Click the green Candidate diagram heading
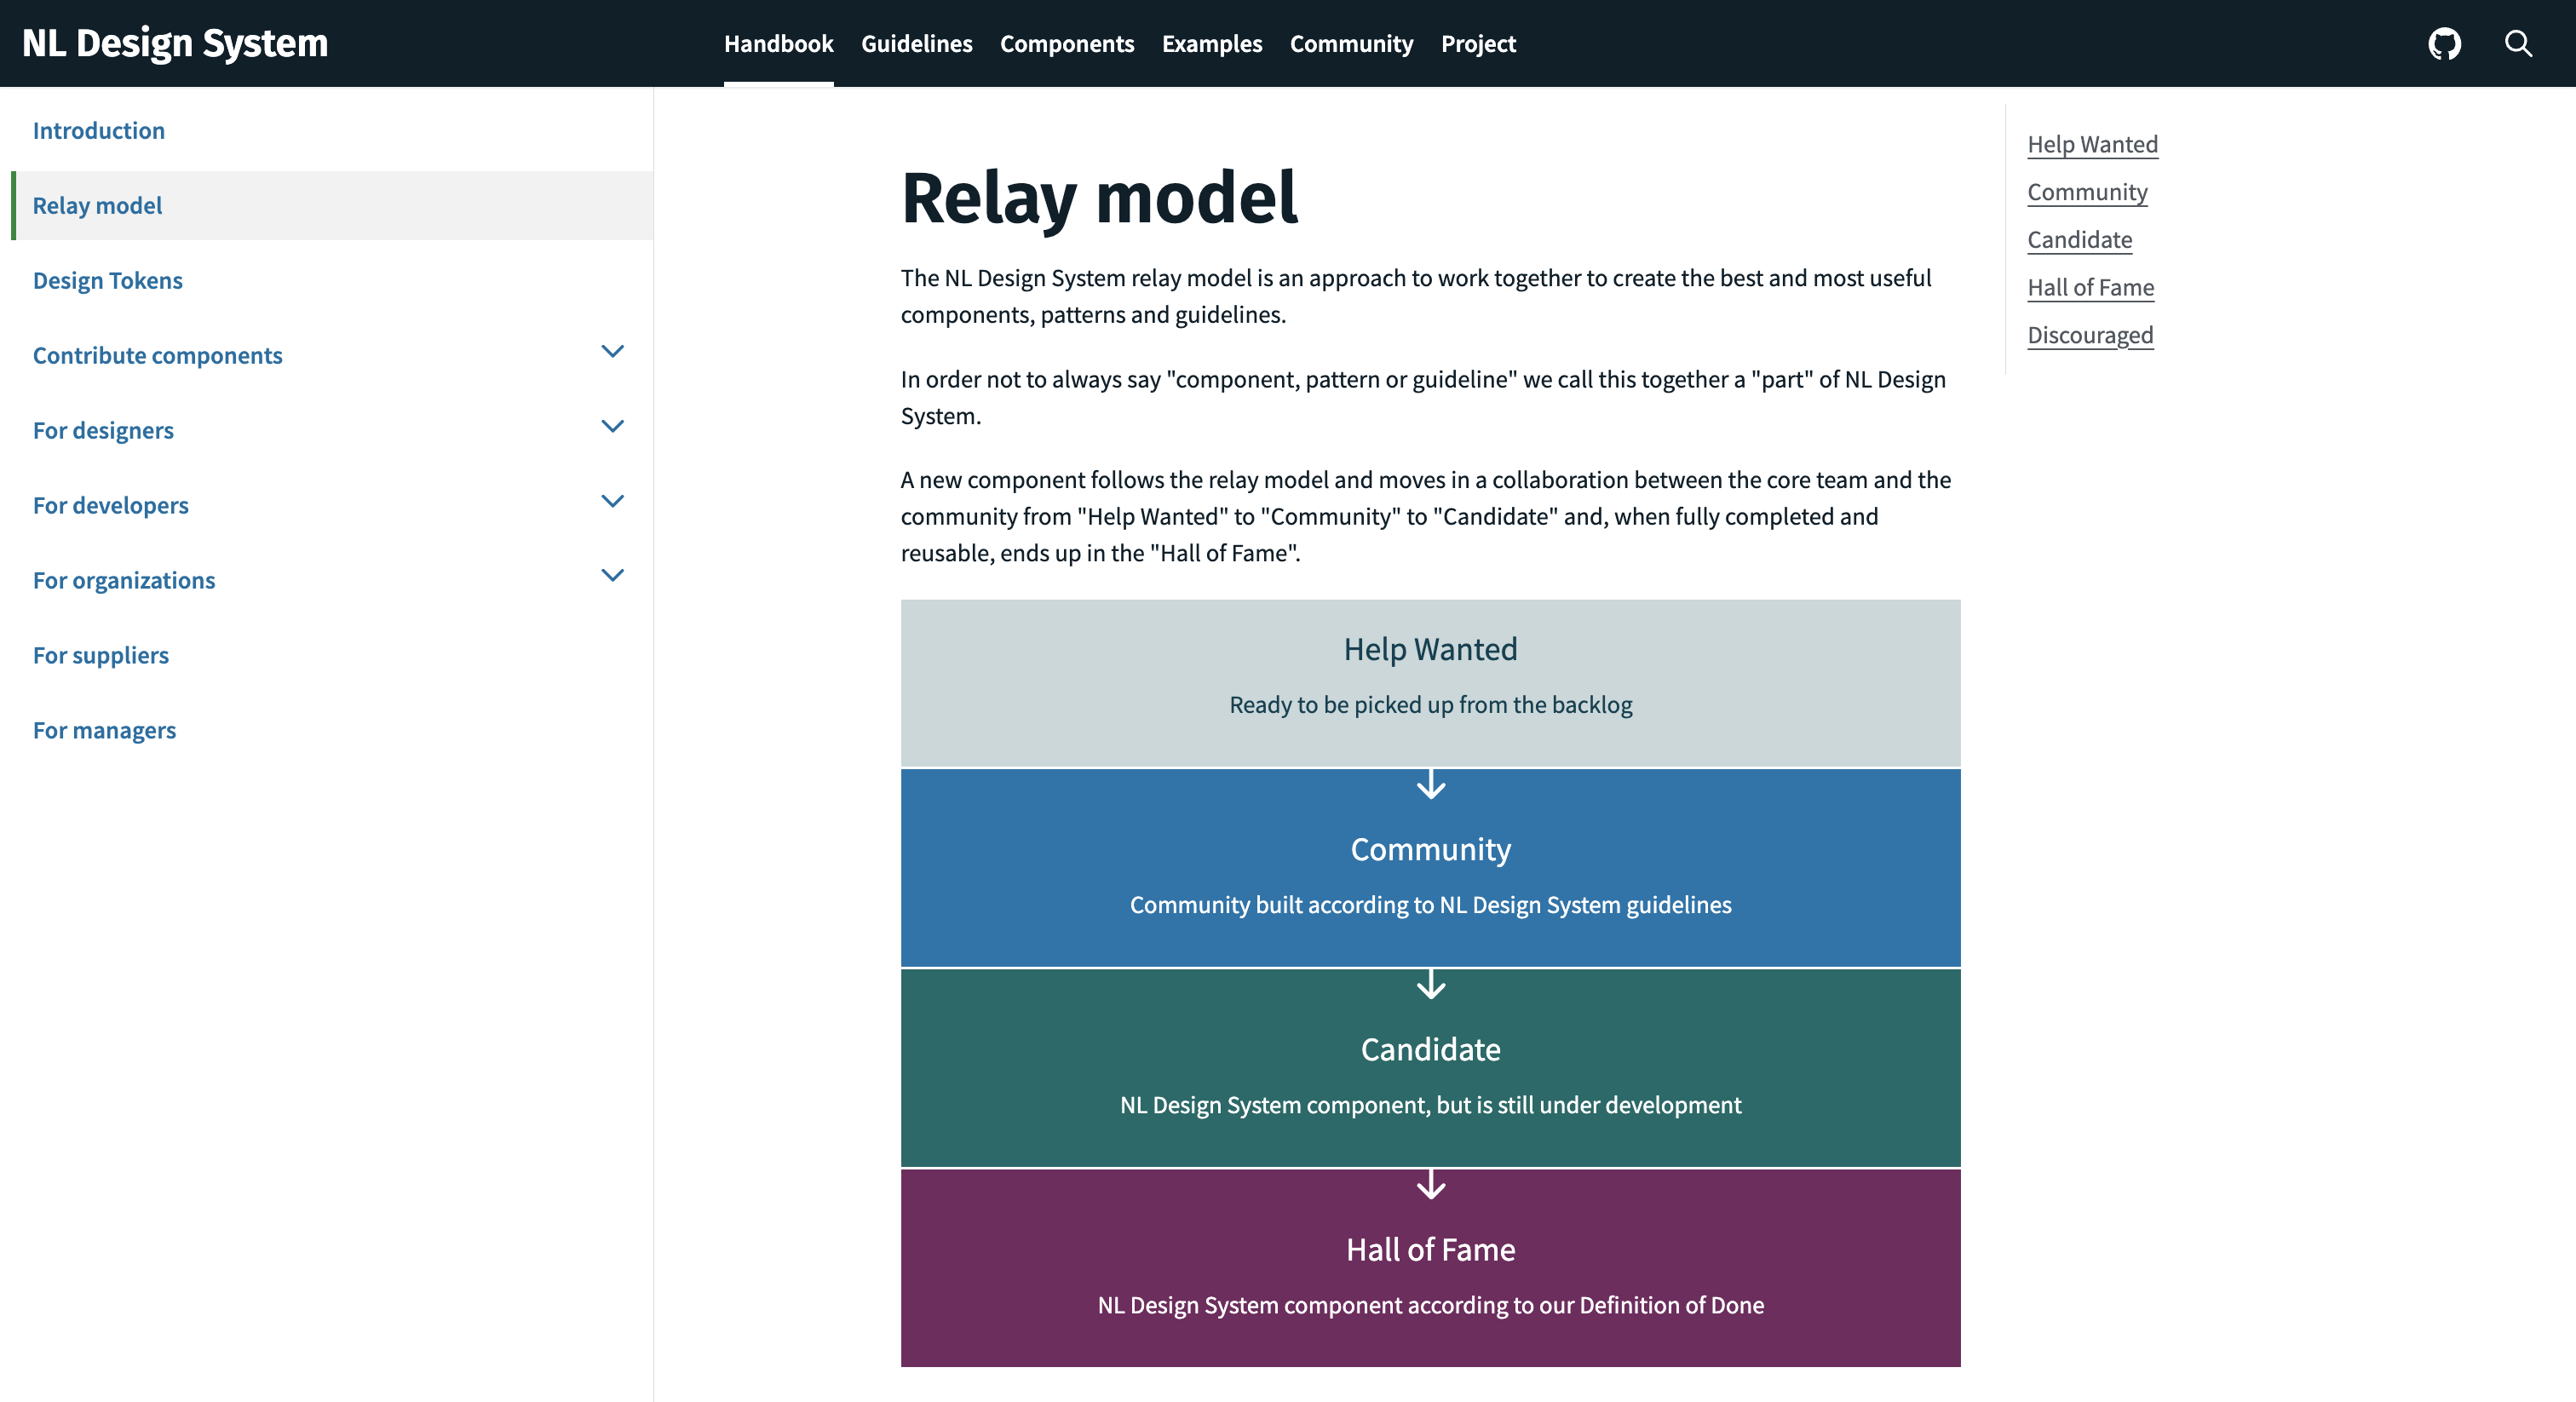Viewport: 2576px width, 1402px height. tap(1430, 1050)
